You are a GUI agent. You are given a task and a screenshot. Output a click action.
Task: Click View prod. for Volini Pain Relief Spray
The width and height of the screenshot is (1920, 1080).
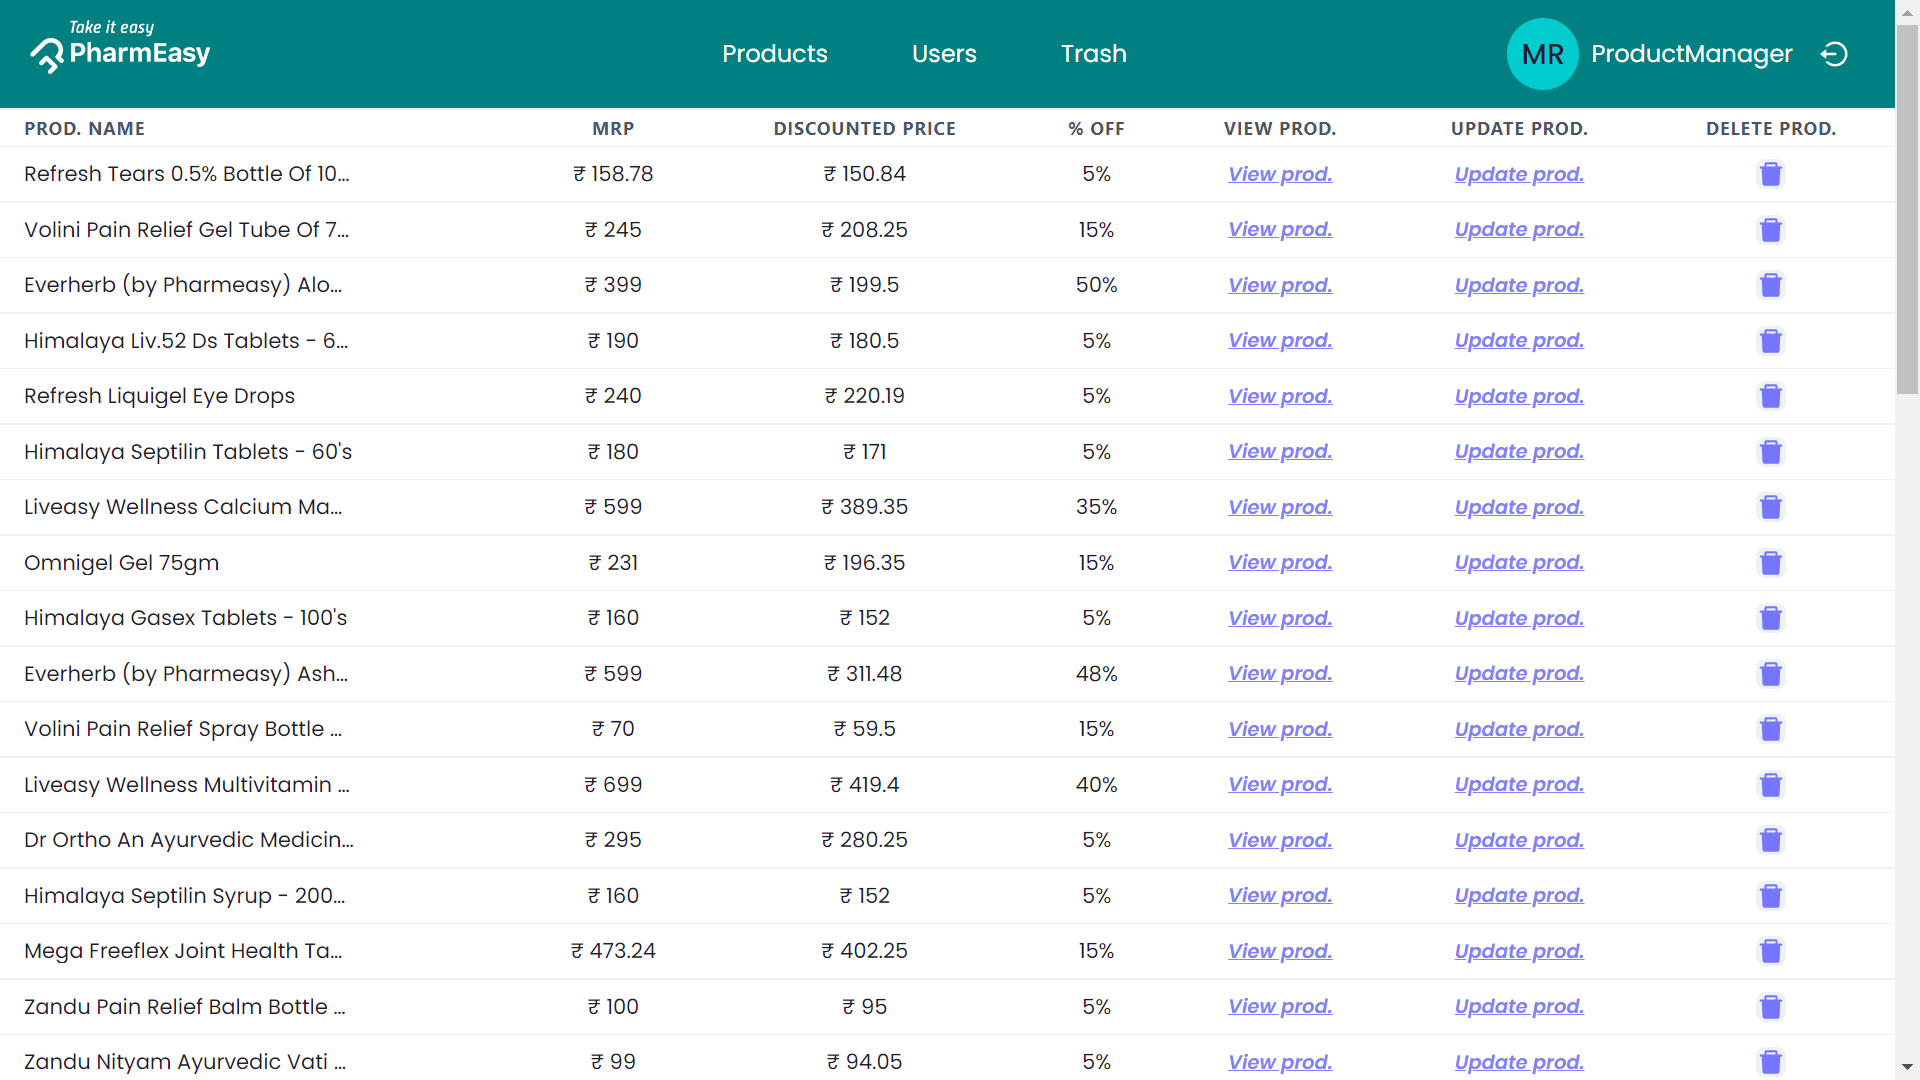[1279, 729]
